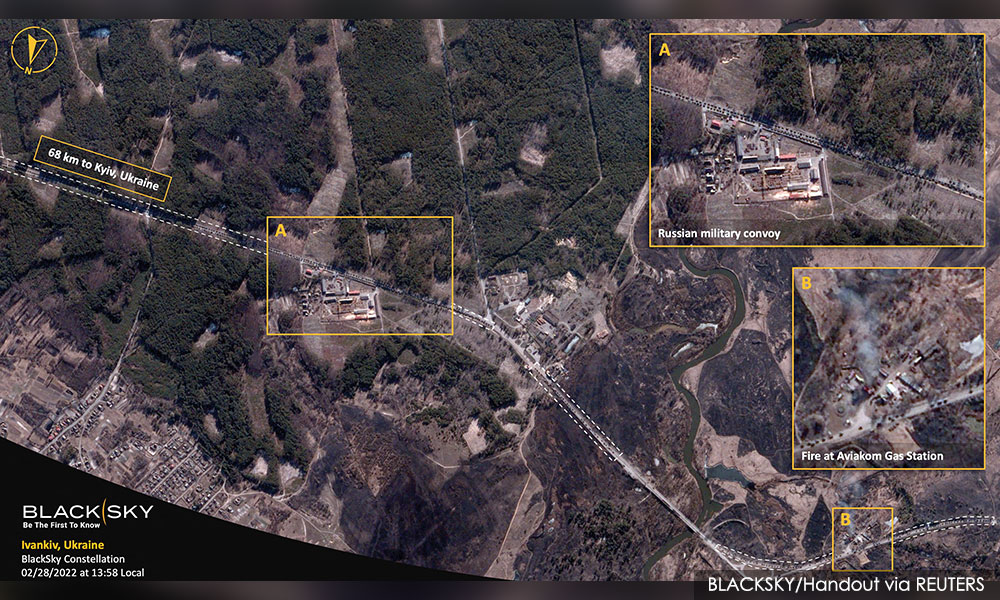Image resolution: width=1000 pixels, height=600 pixels.
Task: Click the north compass arrow icon
Action: click(34, 50)
